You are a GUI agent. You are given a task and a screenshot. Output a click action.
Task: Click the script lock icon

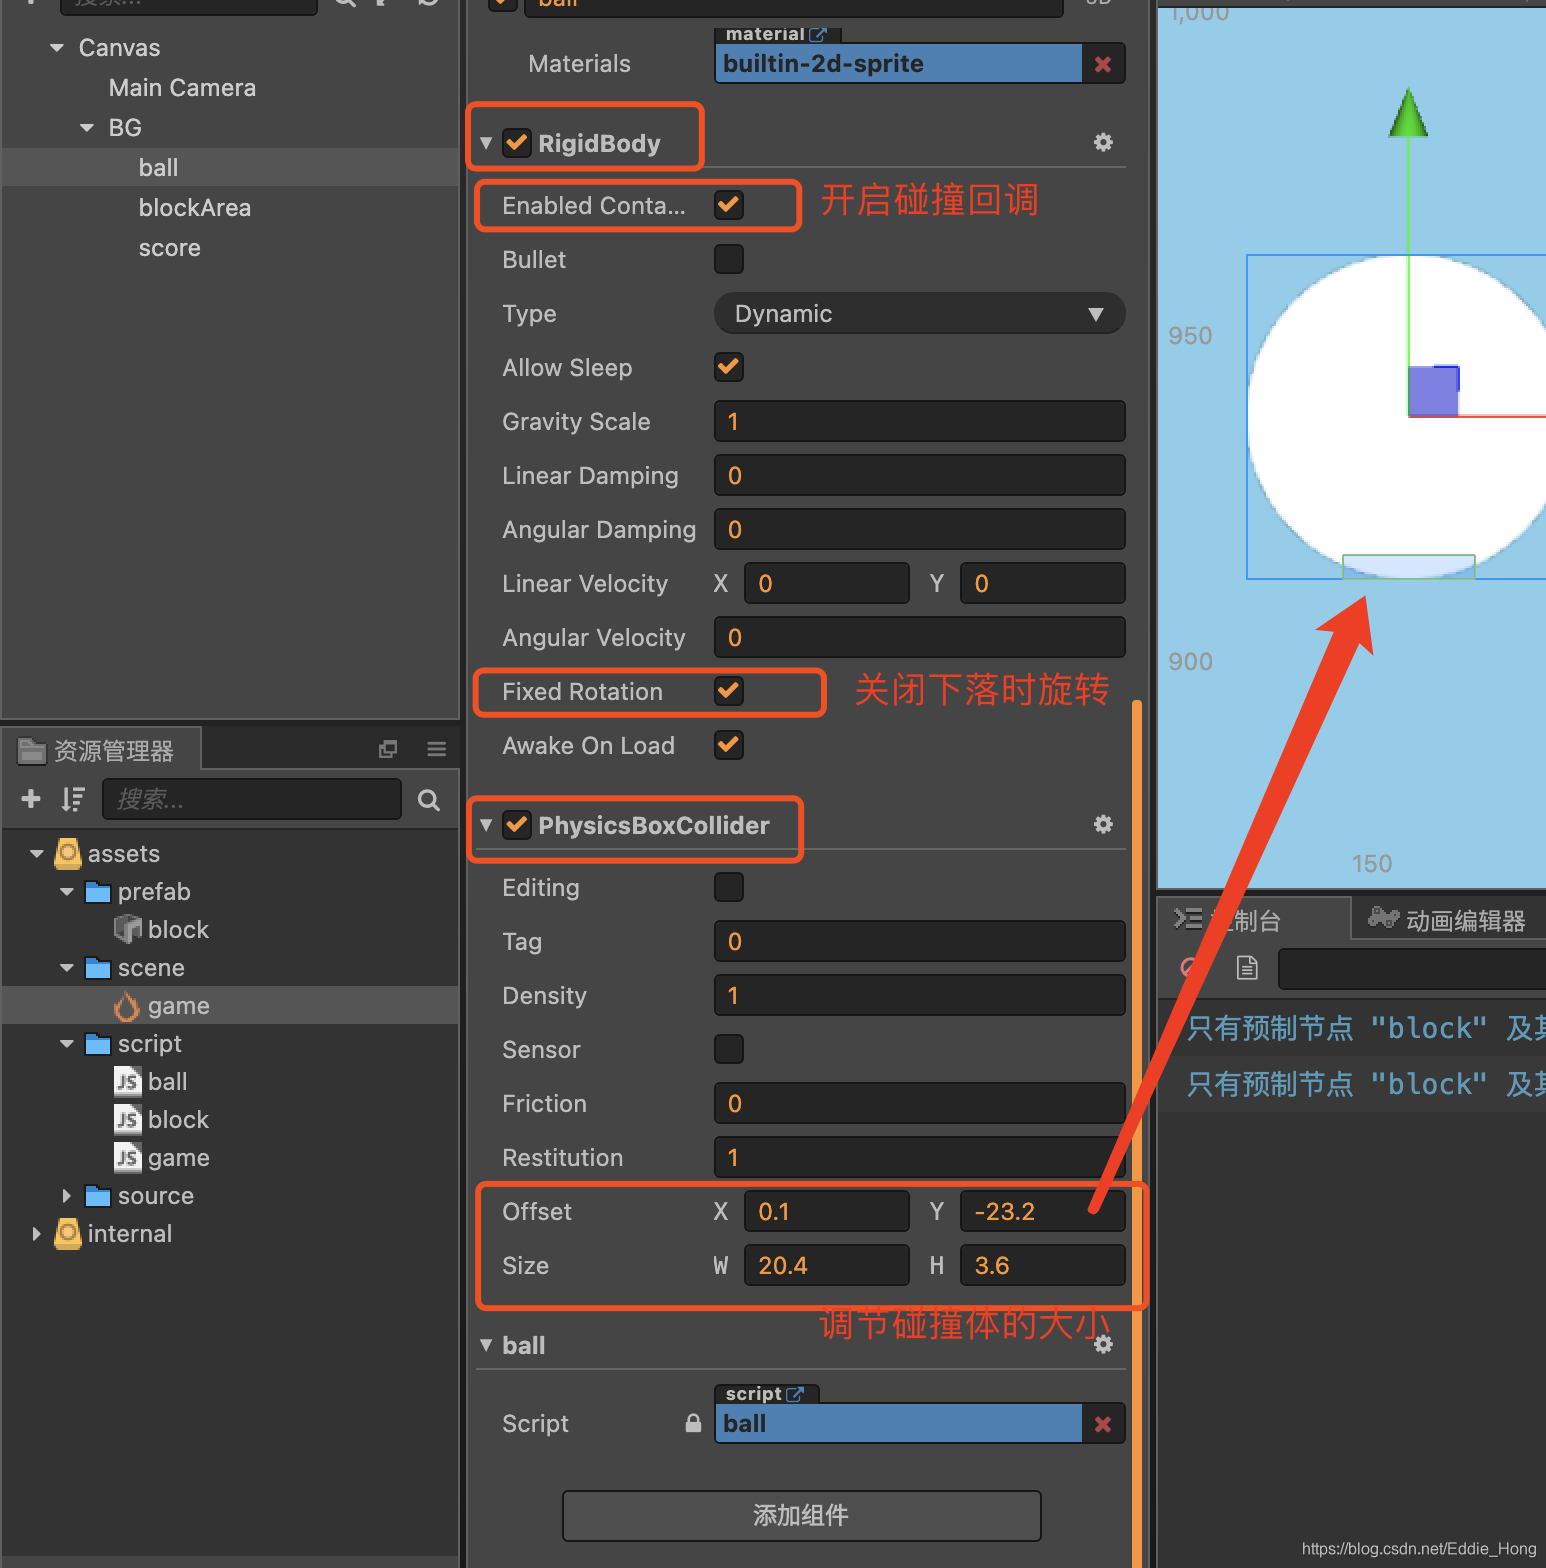click(693, 1423)
